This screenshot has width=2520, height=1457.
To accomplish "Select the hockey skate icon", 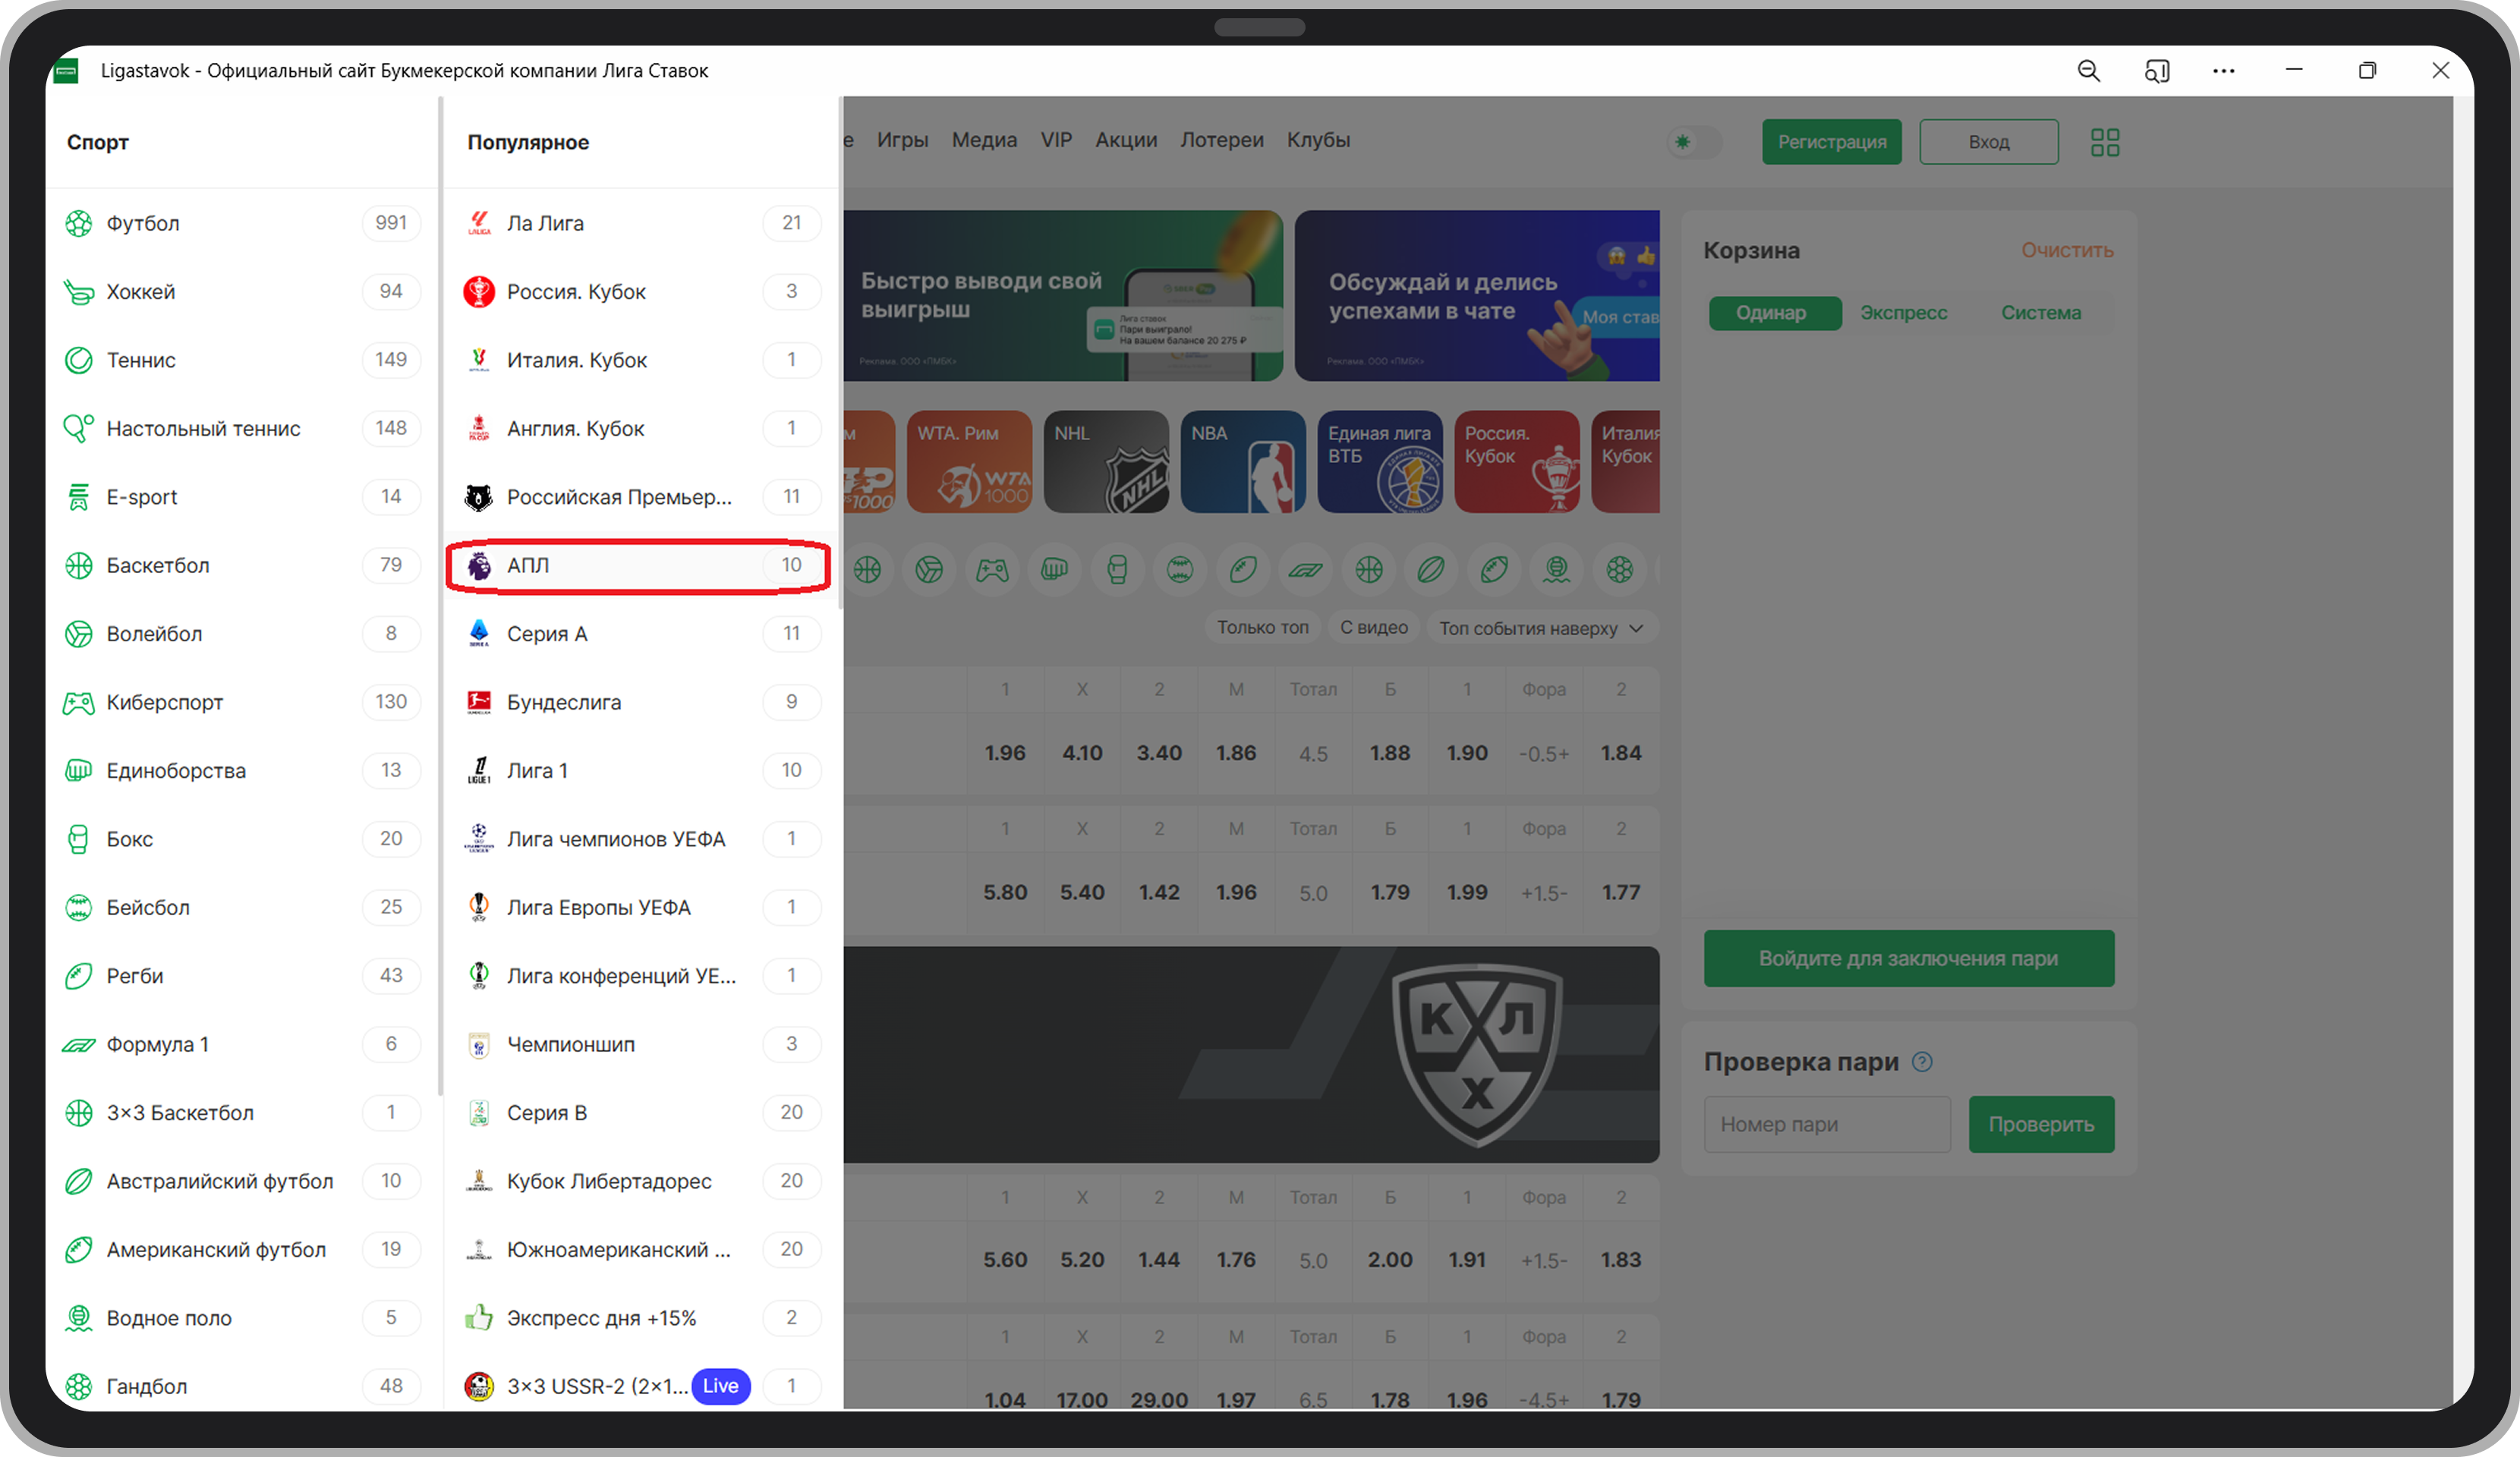I will click(78, 292).
